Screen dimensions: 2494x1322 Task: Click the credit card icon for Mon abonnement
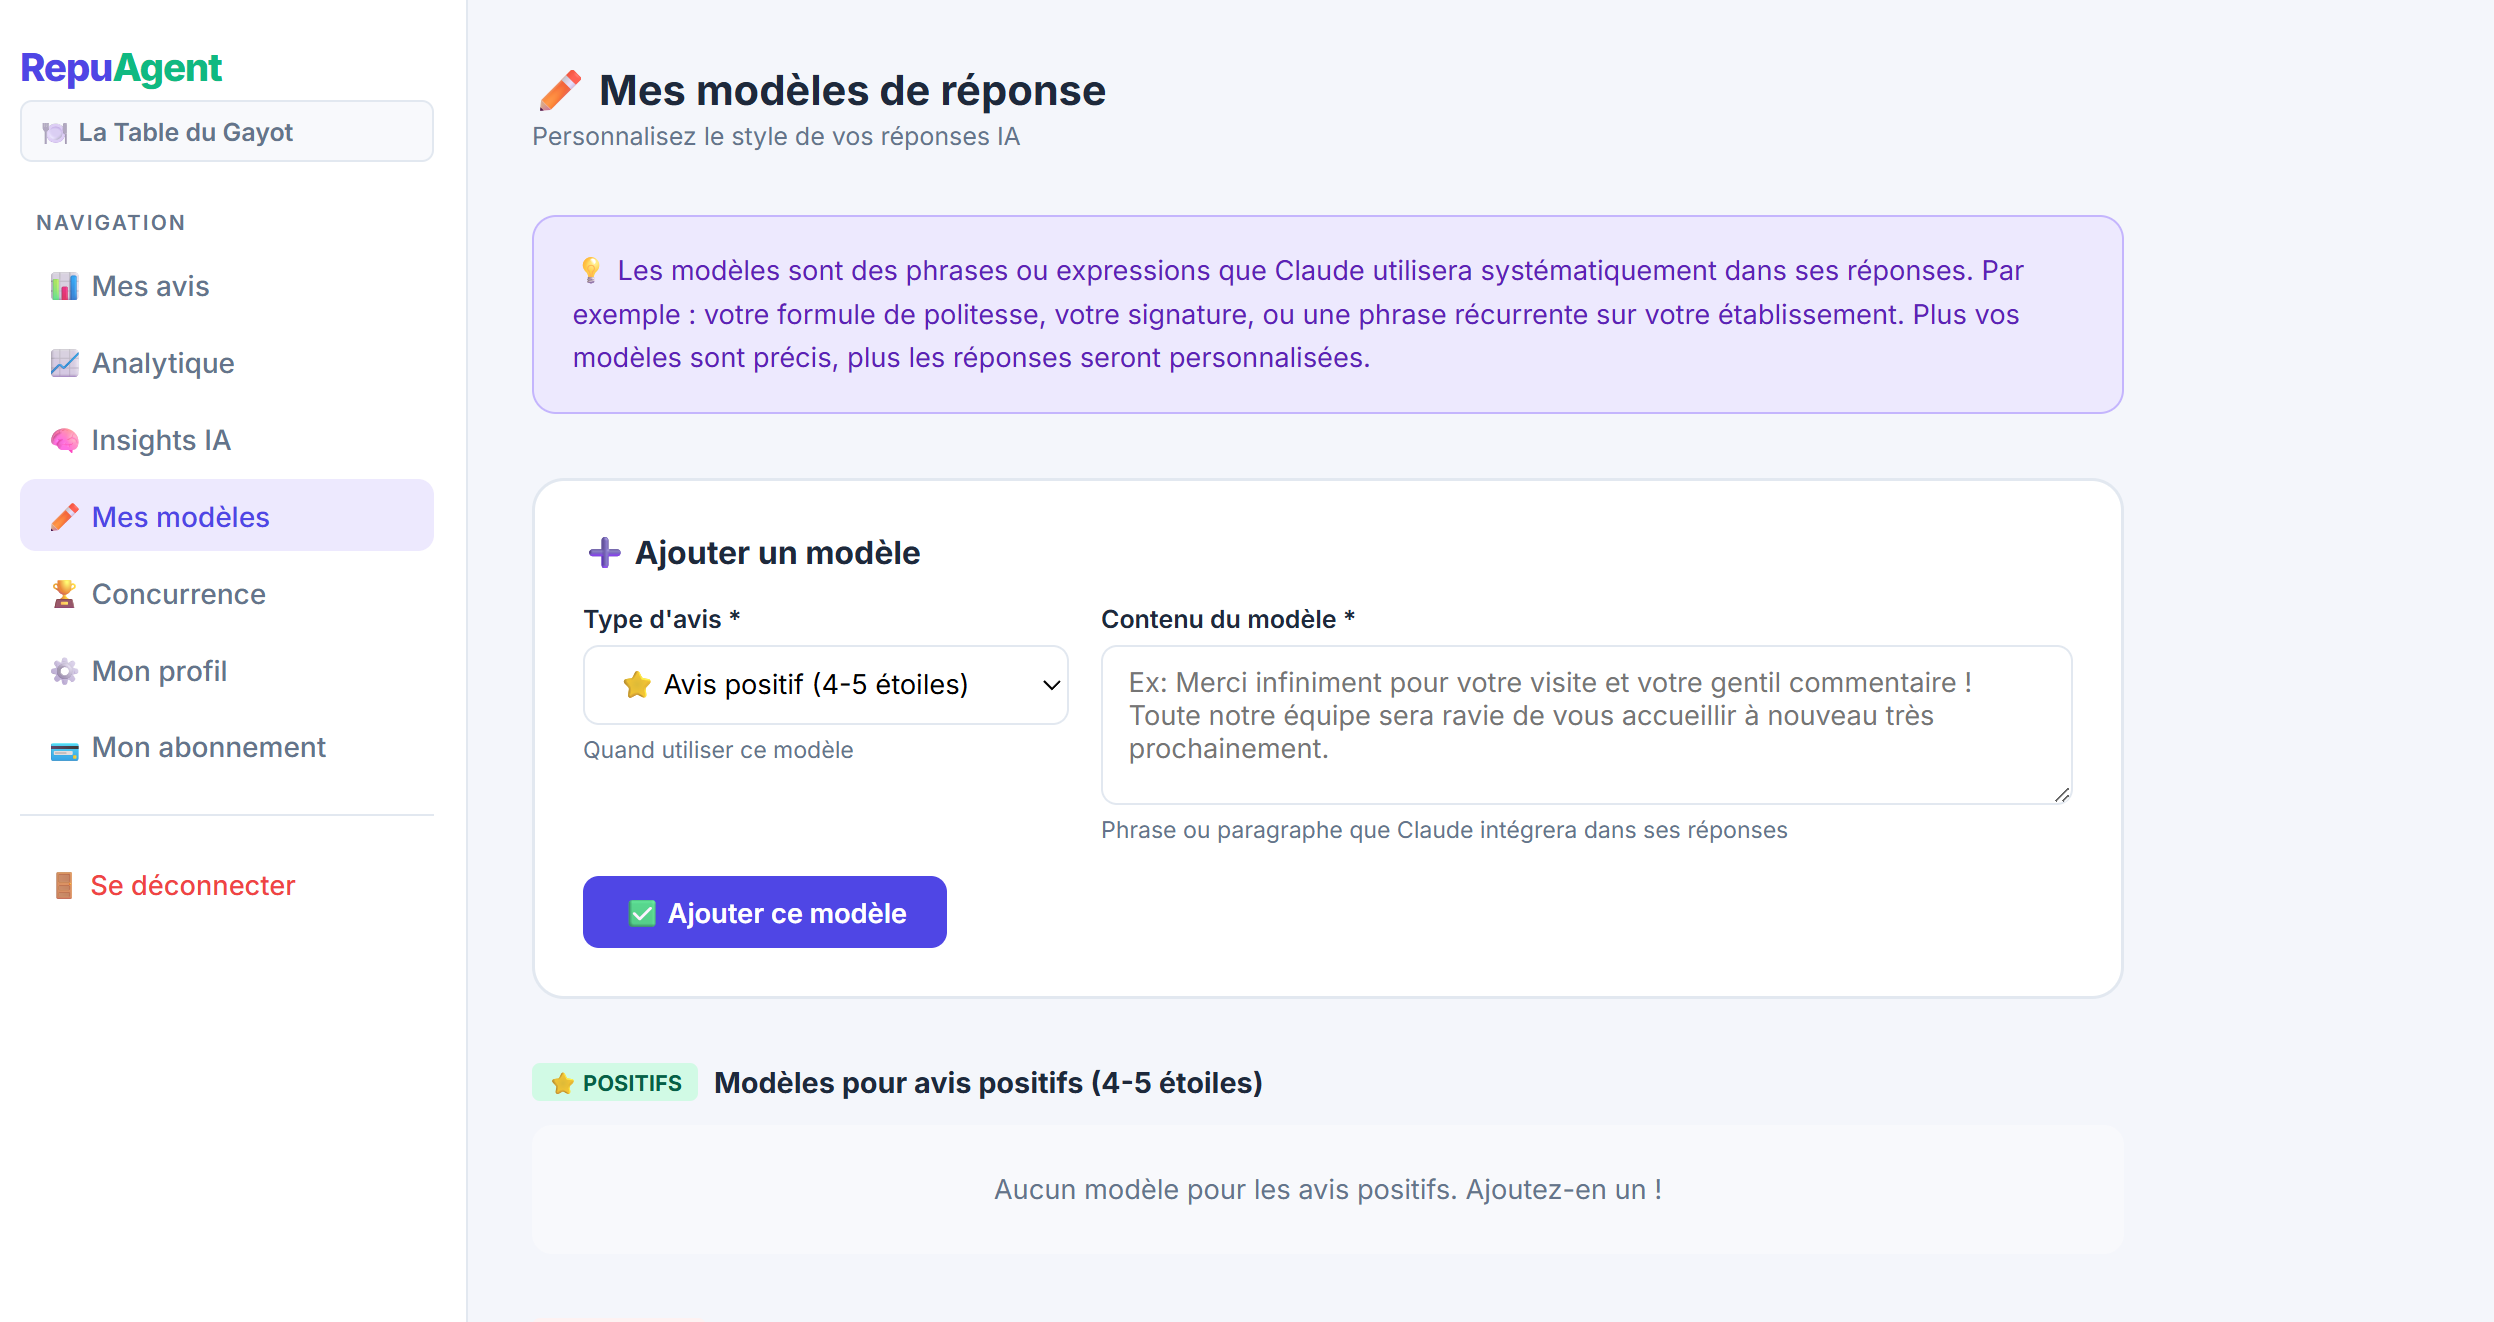pos(64,750)
